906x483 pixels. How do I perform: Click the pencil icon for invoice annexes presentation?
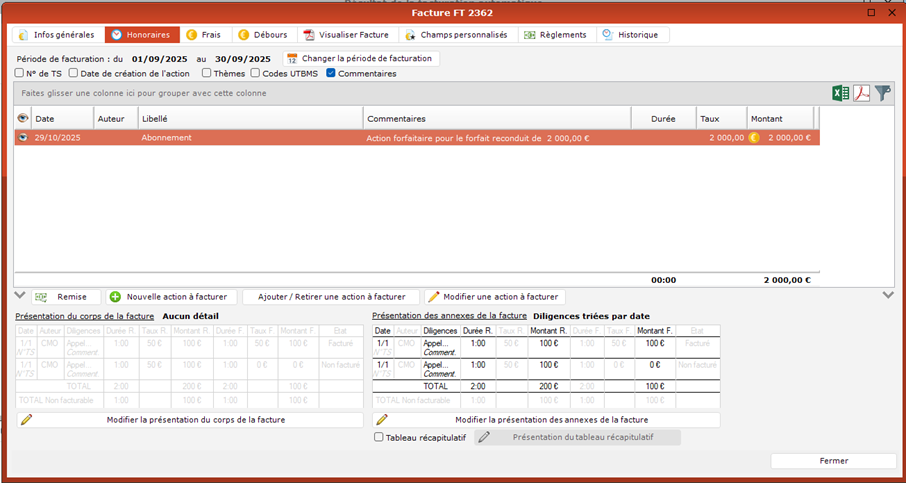click(x=382, y=420)
